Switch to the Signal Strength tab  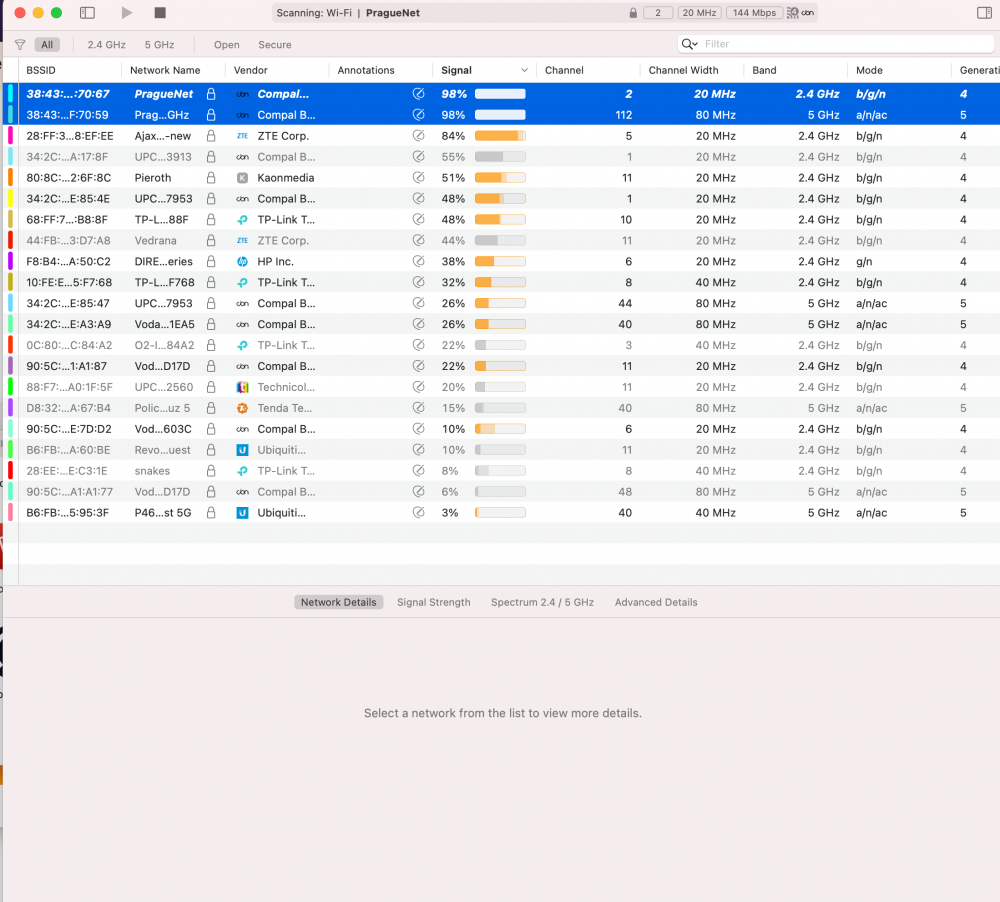pos(433,602)
